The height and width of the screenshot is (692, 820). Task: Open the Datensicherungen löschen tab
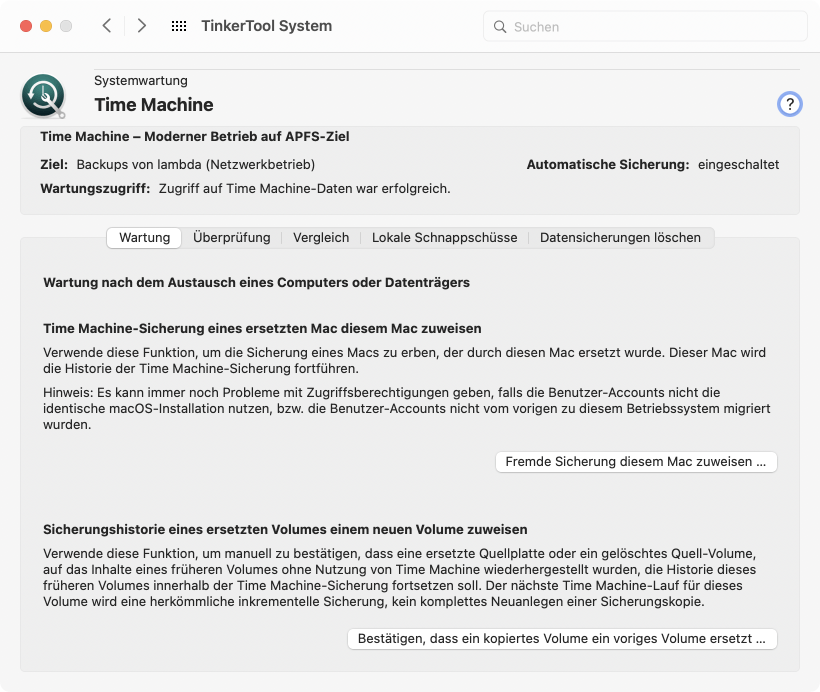[620, 237]
